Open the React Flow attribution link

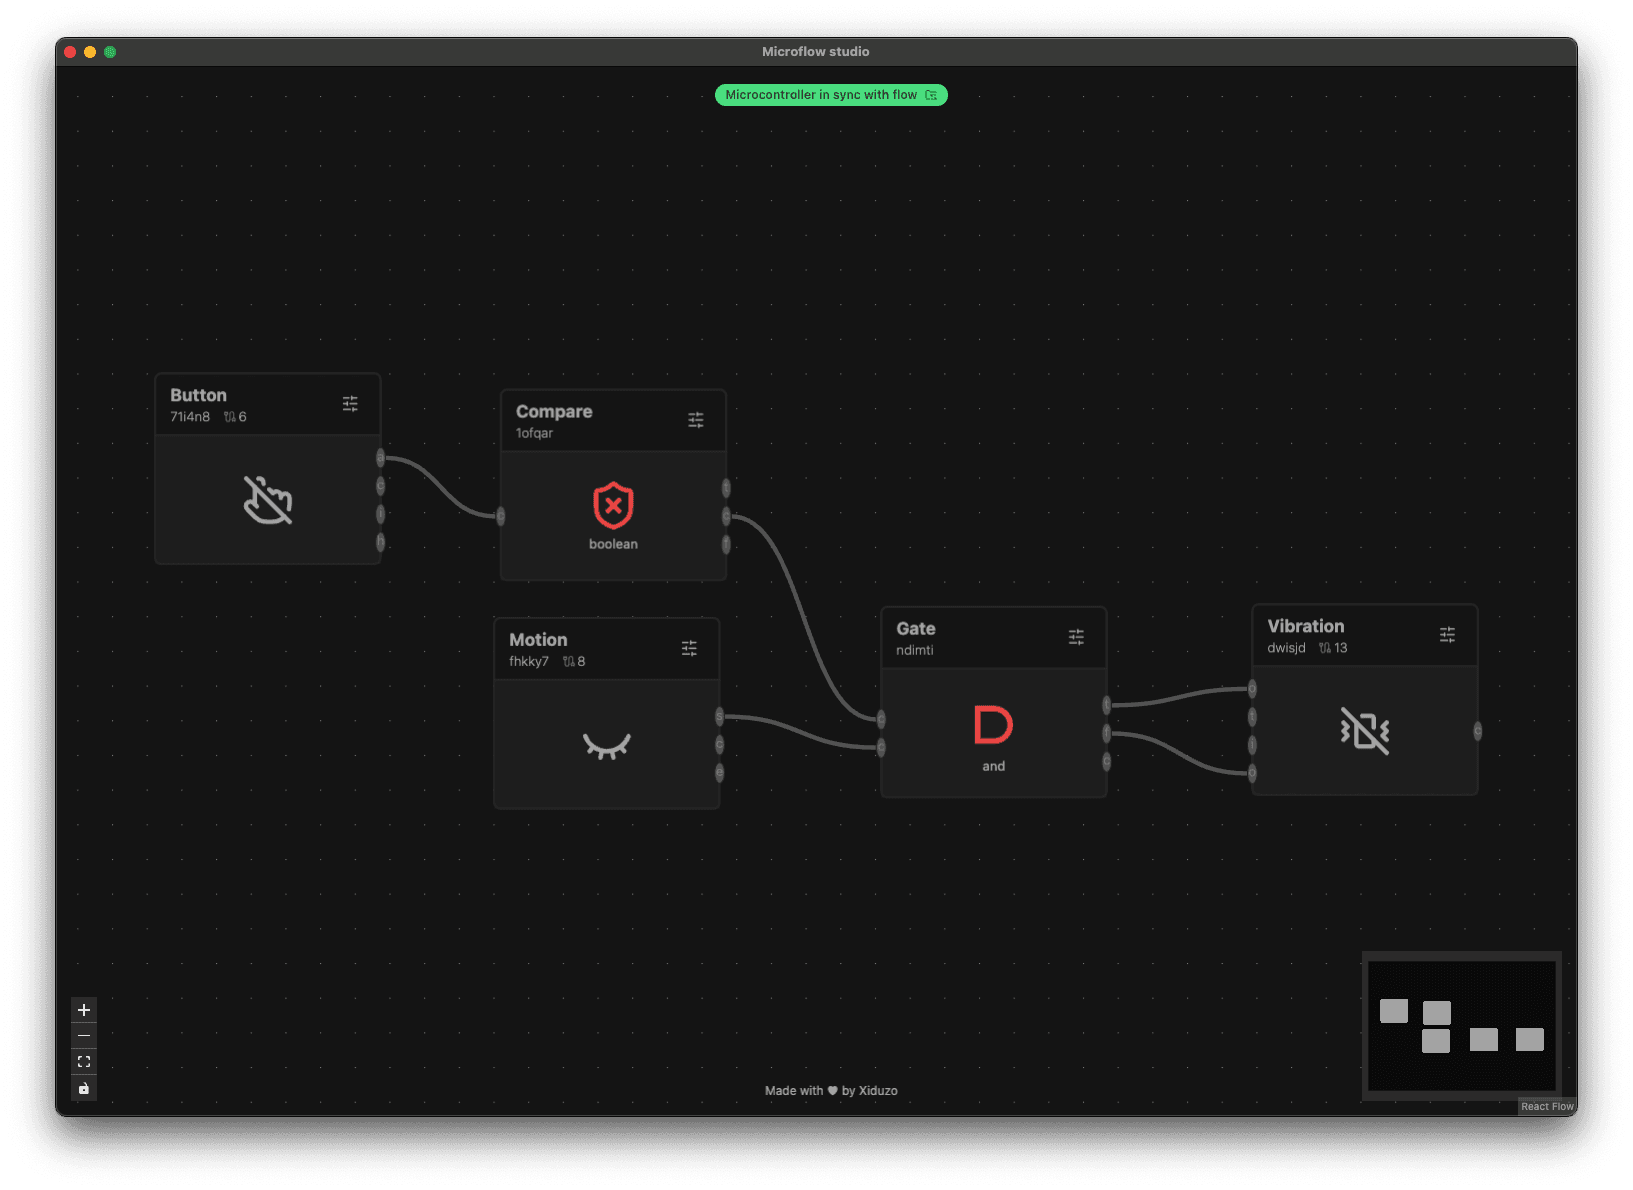point(1547,1107)
